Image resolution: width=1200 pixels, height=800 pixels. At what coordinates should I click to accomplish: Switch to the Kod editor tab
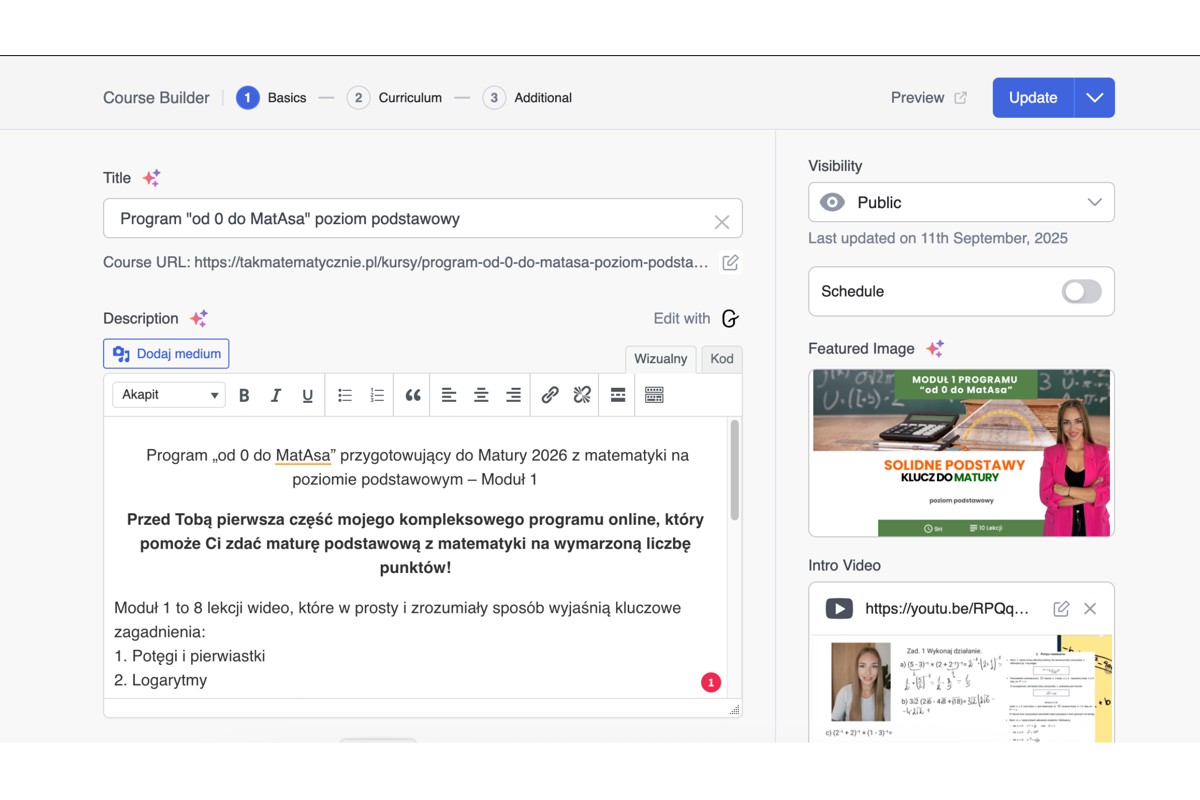[x=722, y=359]
